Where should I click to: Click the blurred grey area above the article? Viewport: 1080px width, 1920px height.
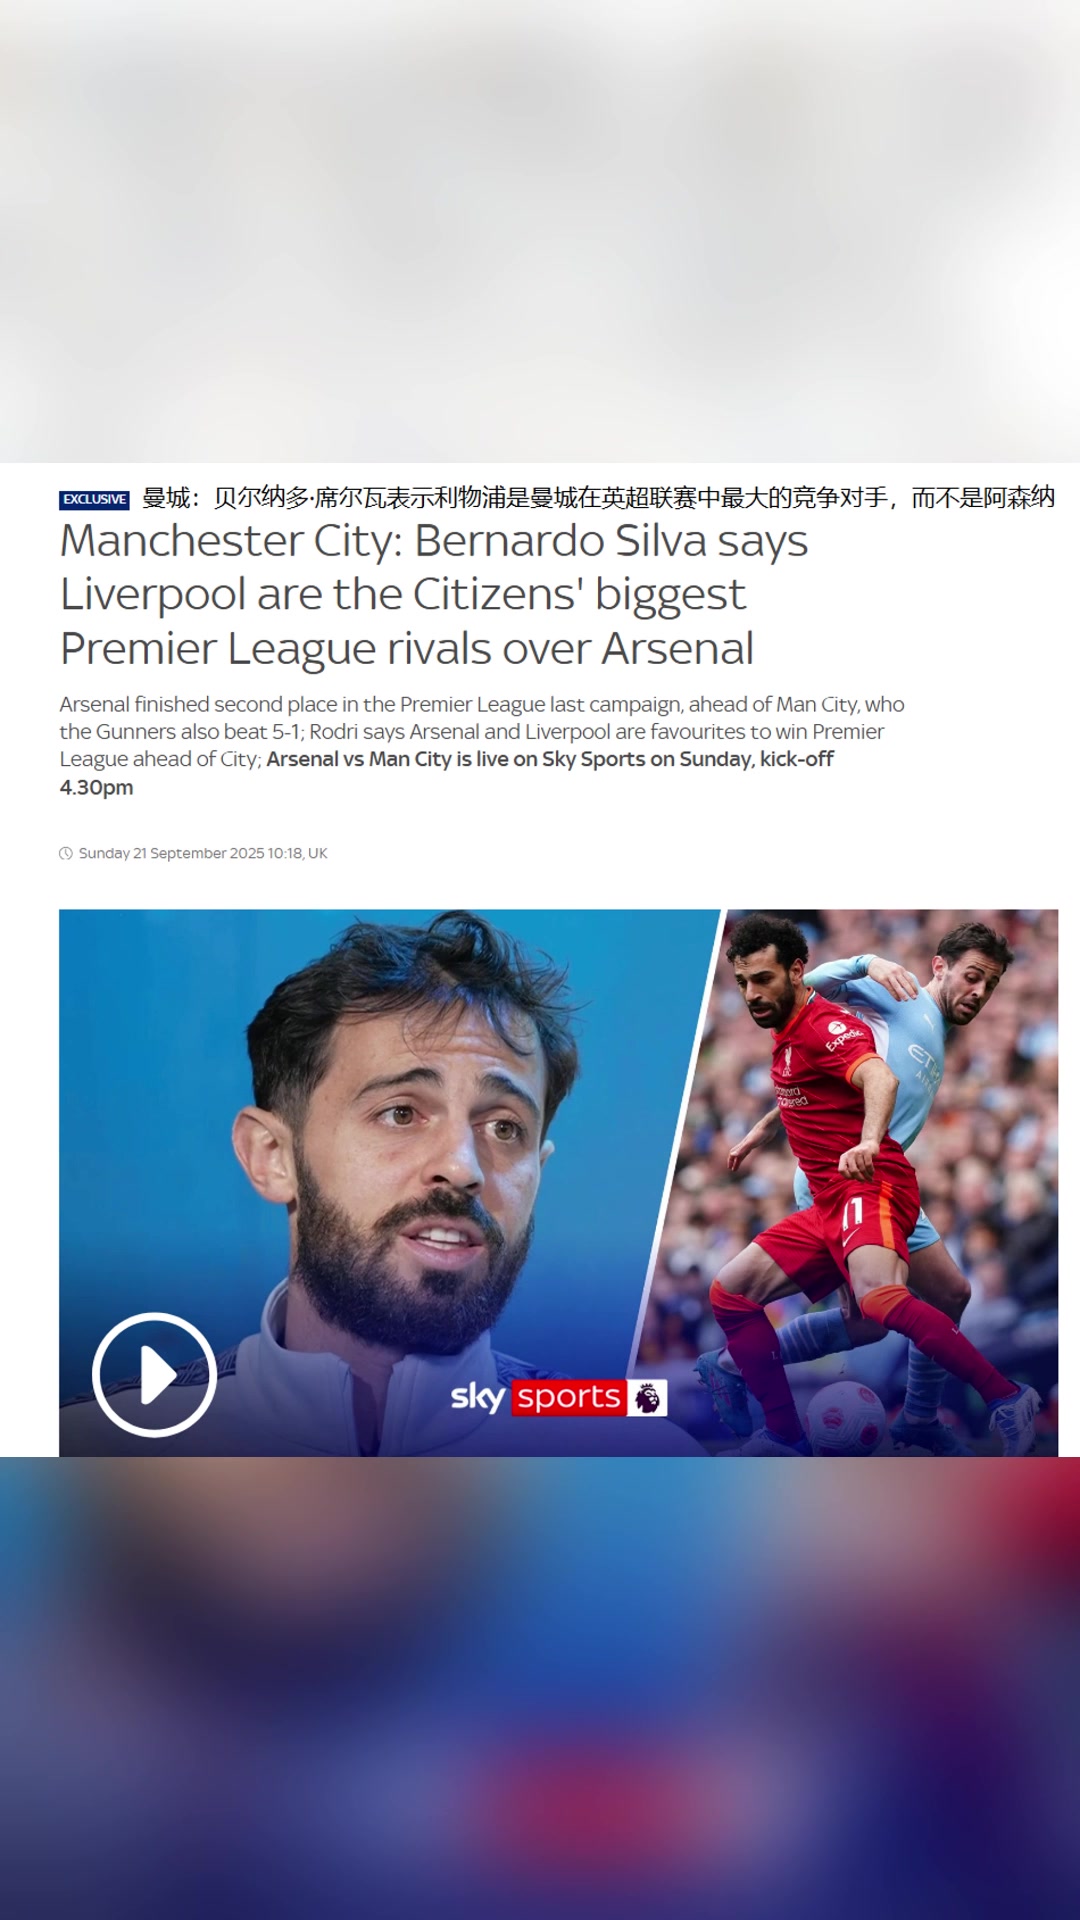tap(540, 231)
